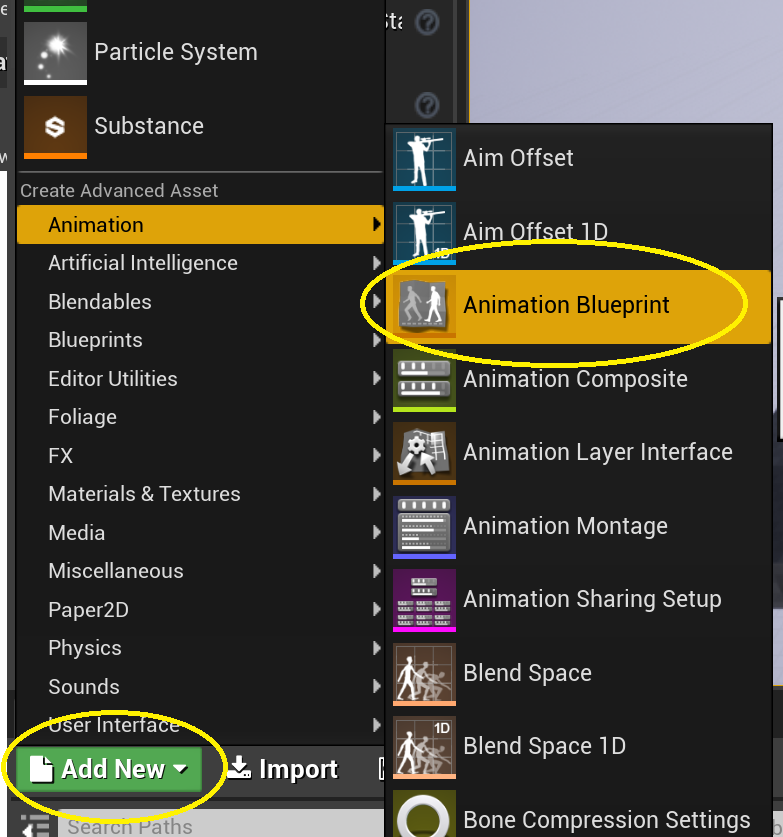The image size is (783, 837).
Task: Pick the Blend Space 1D icon
Action: pos(424,746)
